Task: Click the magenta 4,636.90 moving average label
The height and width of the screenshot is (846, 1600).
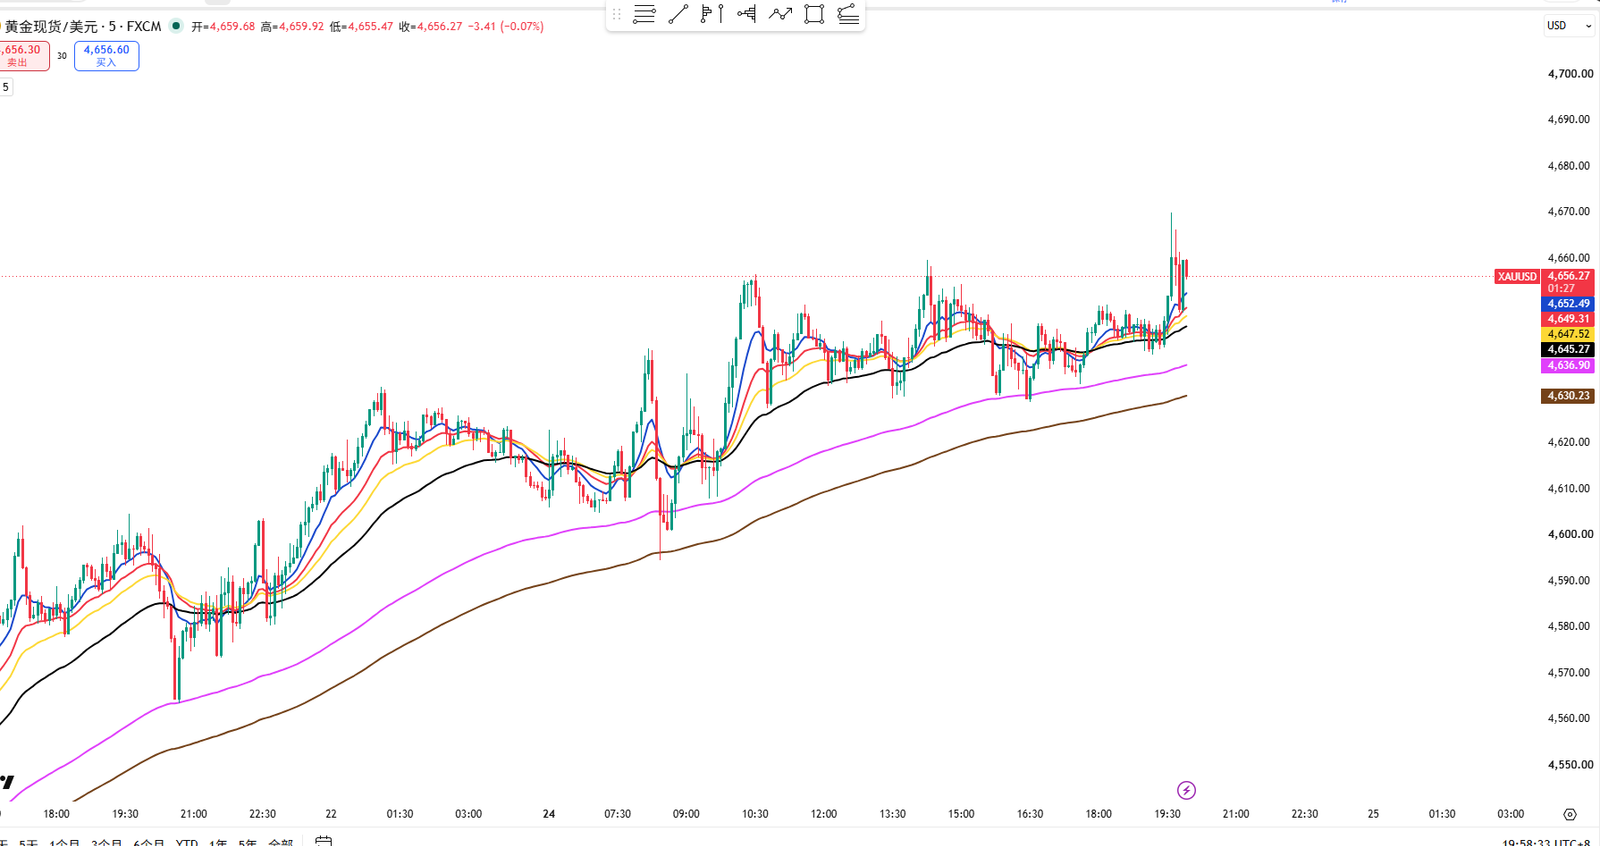Action: (x=1569, y=366)
